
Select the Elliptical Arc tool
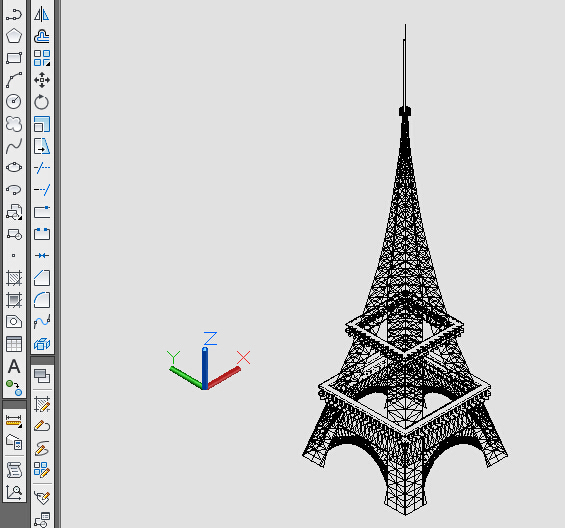click(x=14, y=190)
